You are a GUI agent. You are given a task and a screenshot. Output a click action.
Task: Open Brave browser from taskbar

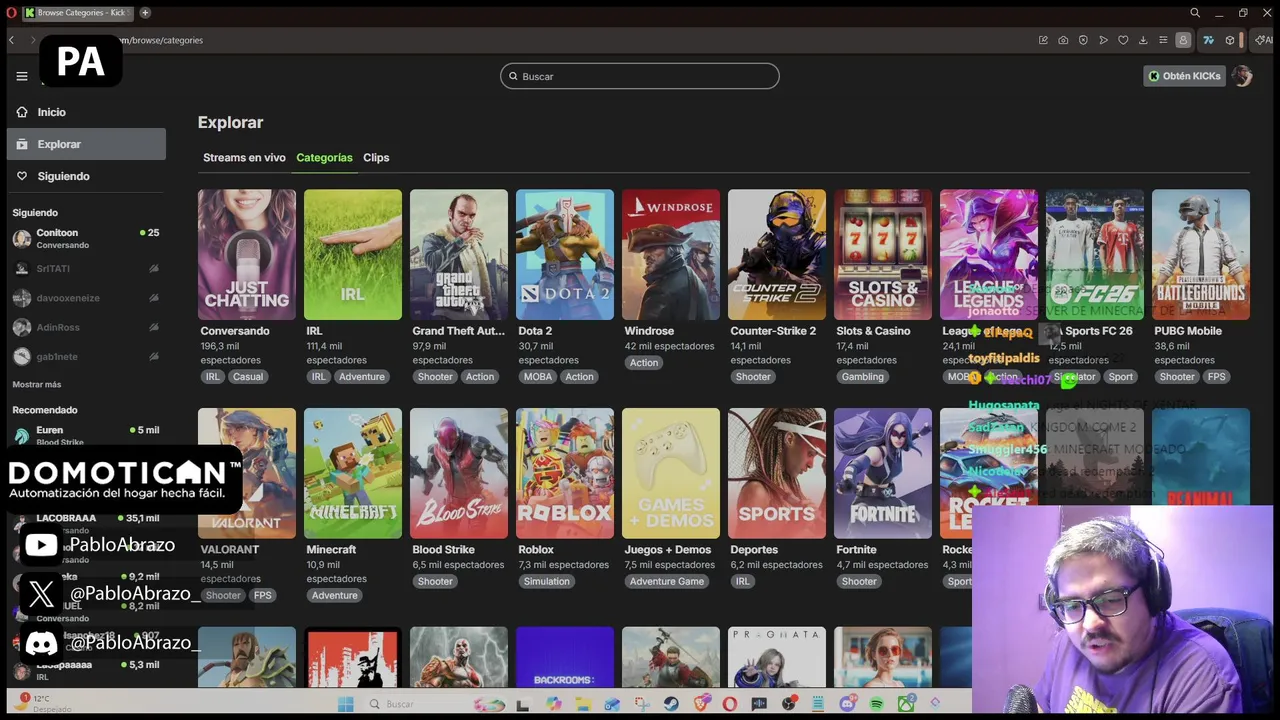click(701, 704)
